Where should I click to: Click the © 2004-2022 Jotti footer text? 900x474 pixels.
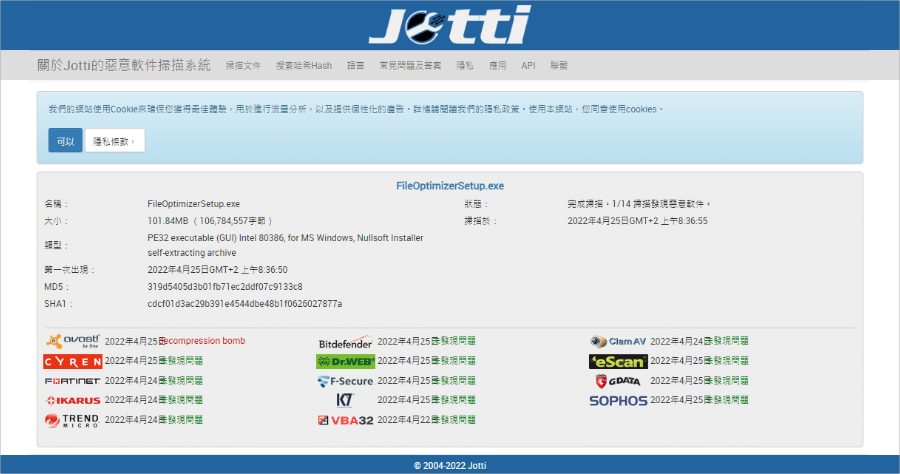[450, 465]
